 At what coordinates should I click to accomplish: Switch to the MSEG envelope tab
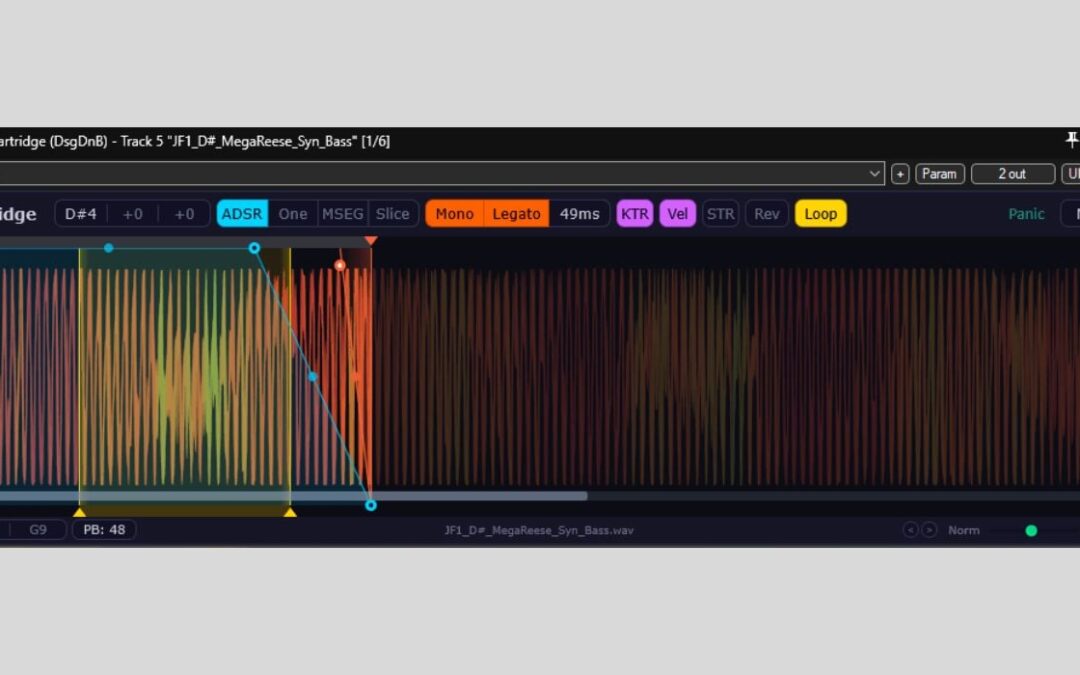click(x=342, y=214)
